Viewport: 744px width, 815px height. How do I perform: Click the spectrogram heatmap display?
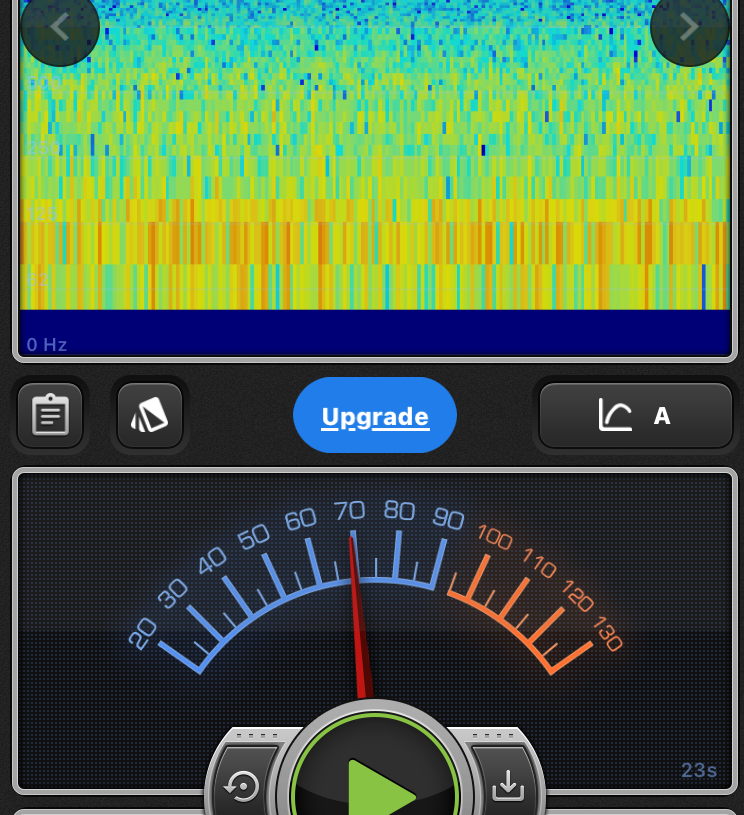tap(375, 160)
